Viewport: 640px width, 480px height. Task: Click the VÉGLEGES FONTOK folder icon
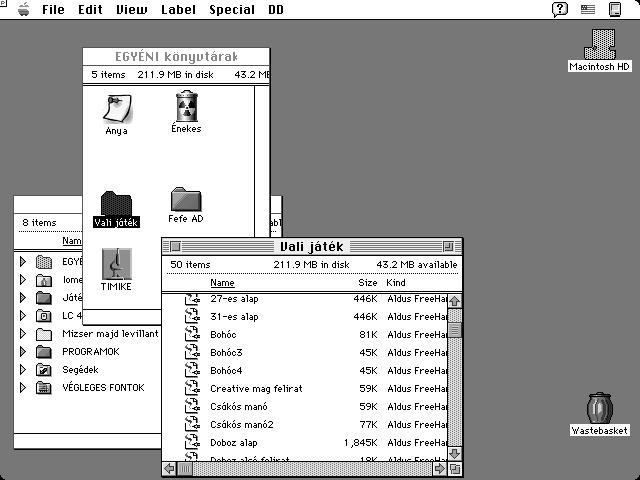pos(44,388)
